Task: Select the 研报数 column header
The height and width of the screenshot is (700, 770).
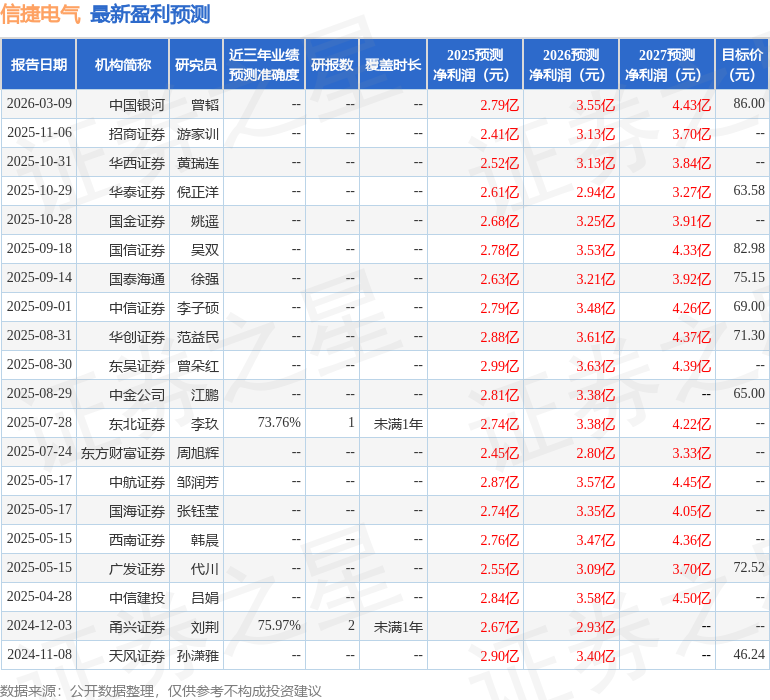Action: pos(332,64)
